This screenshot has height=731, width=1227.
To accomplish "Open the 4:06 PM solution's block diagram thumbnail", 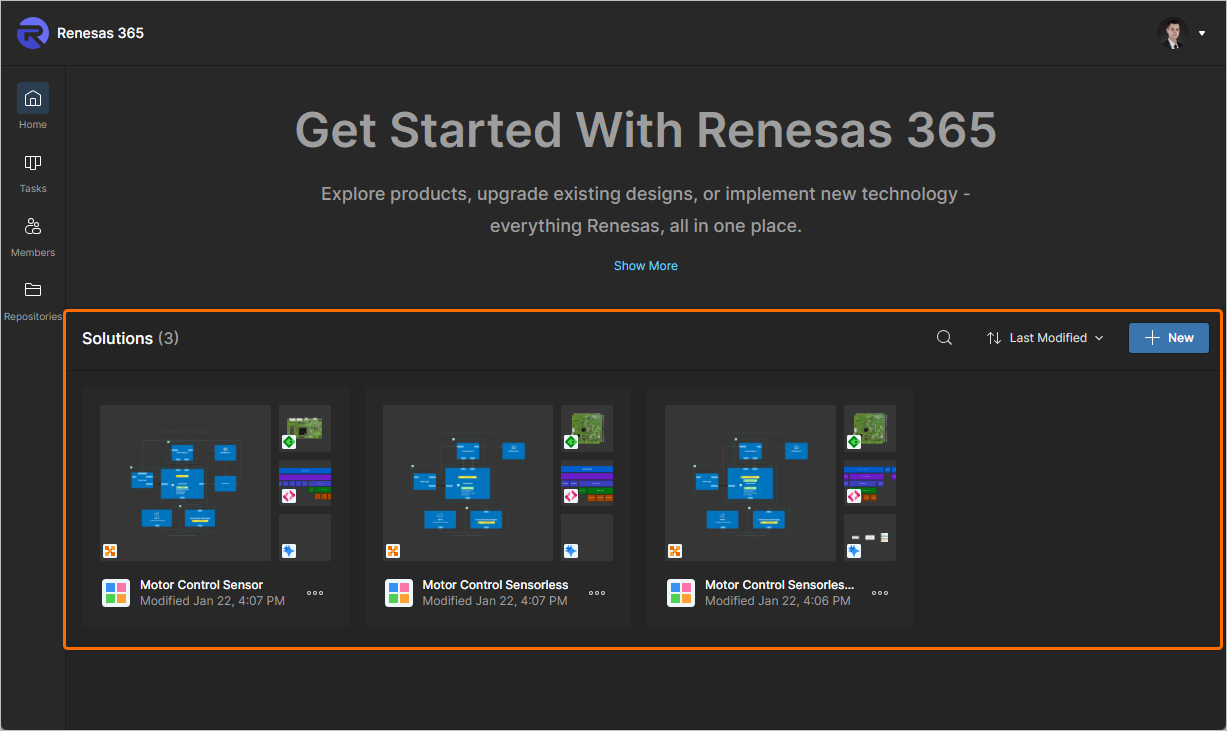I will [750, 482].
